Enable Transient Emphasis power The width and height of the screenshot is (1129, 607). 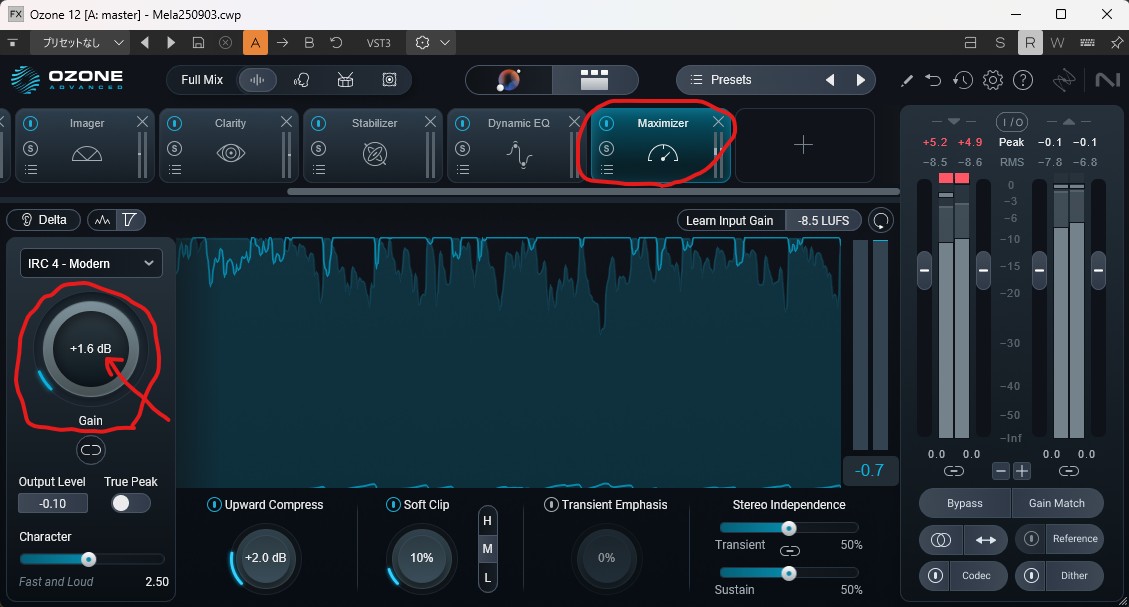(551, 505)
